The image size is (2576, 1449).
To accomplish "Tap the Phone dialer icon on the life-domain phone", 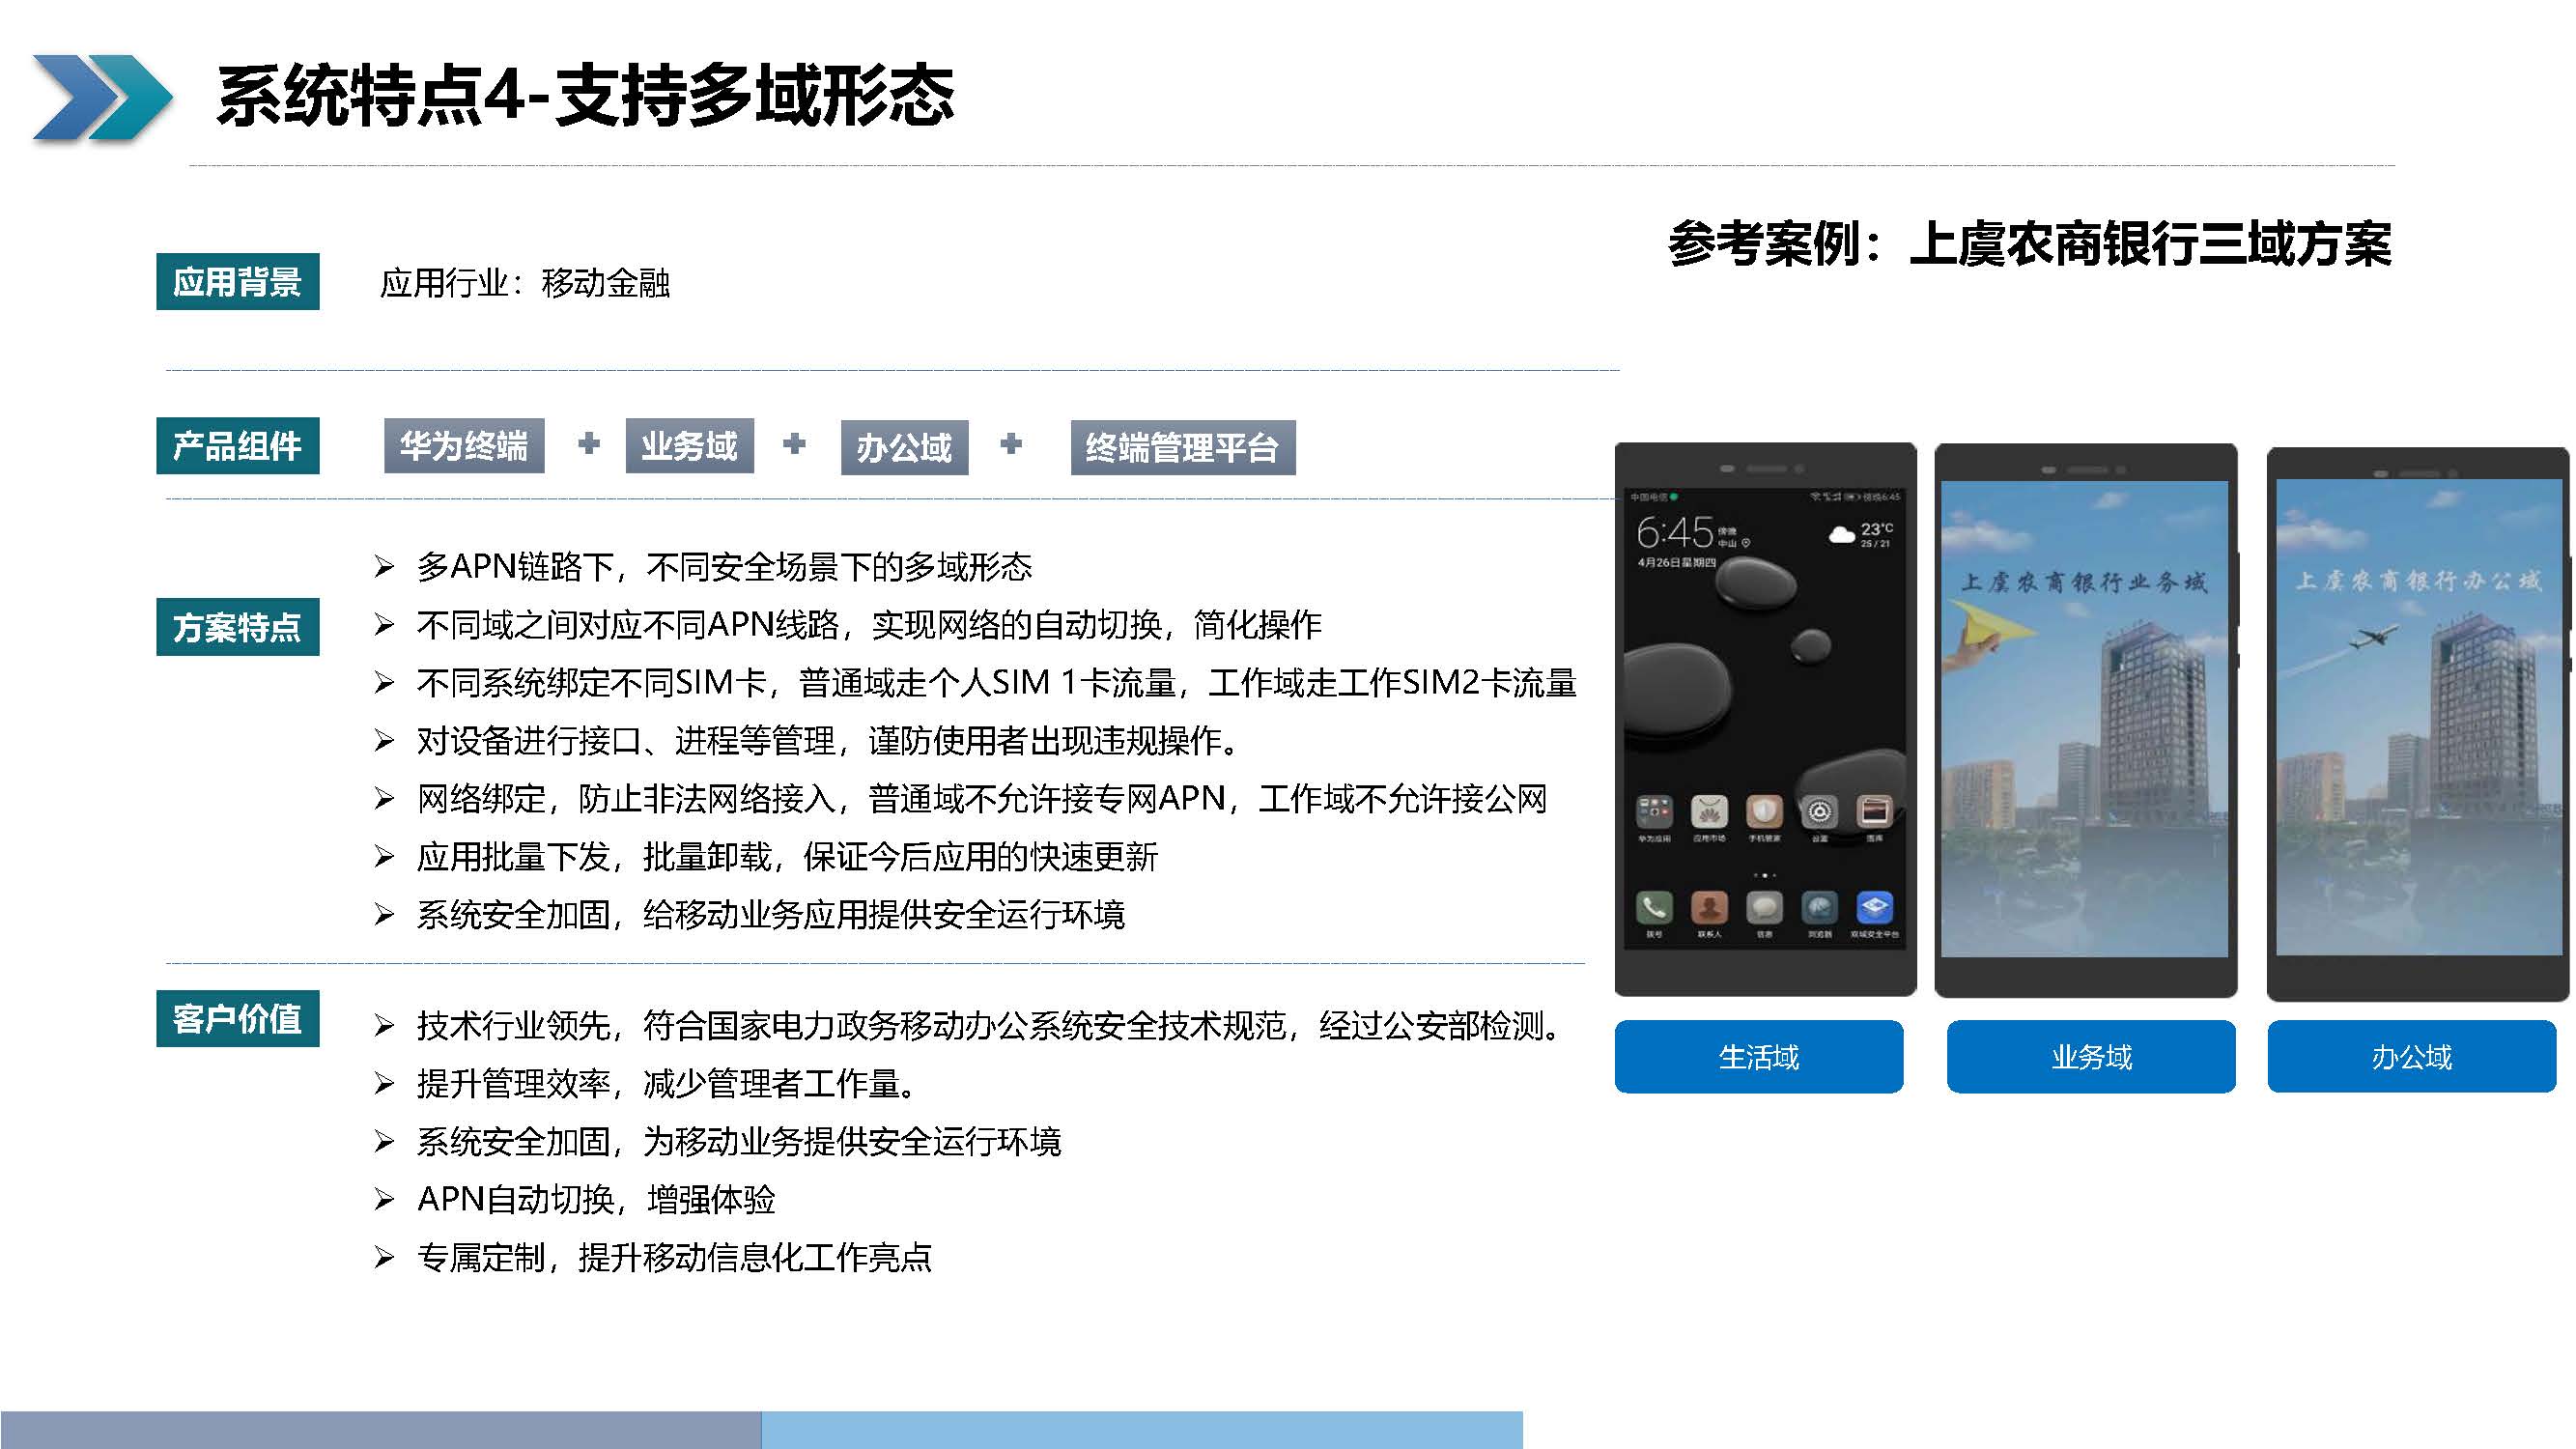I will click(x=1654, y=907).
